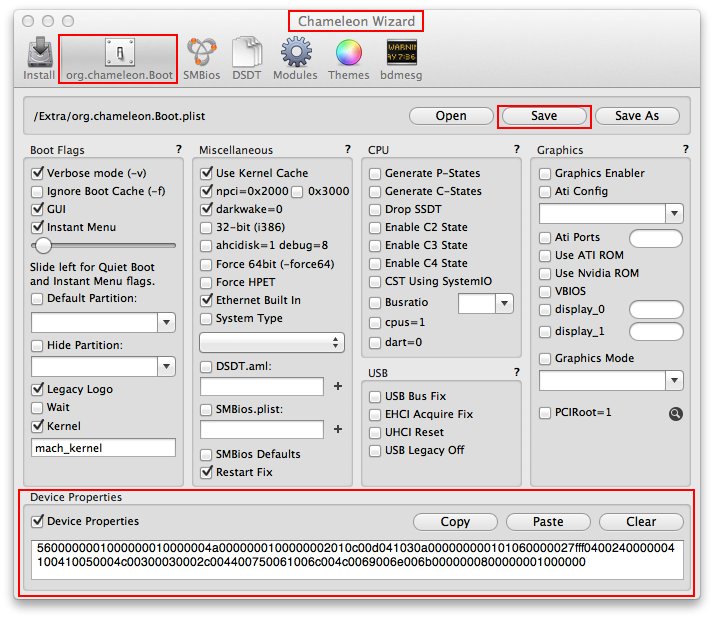Enable Graphics Enabler checkbox
This screenshot has height=619, width=714.
tap(545, 174)
